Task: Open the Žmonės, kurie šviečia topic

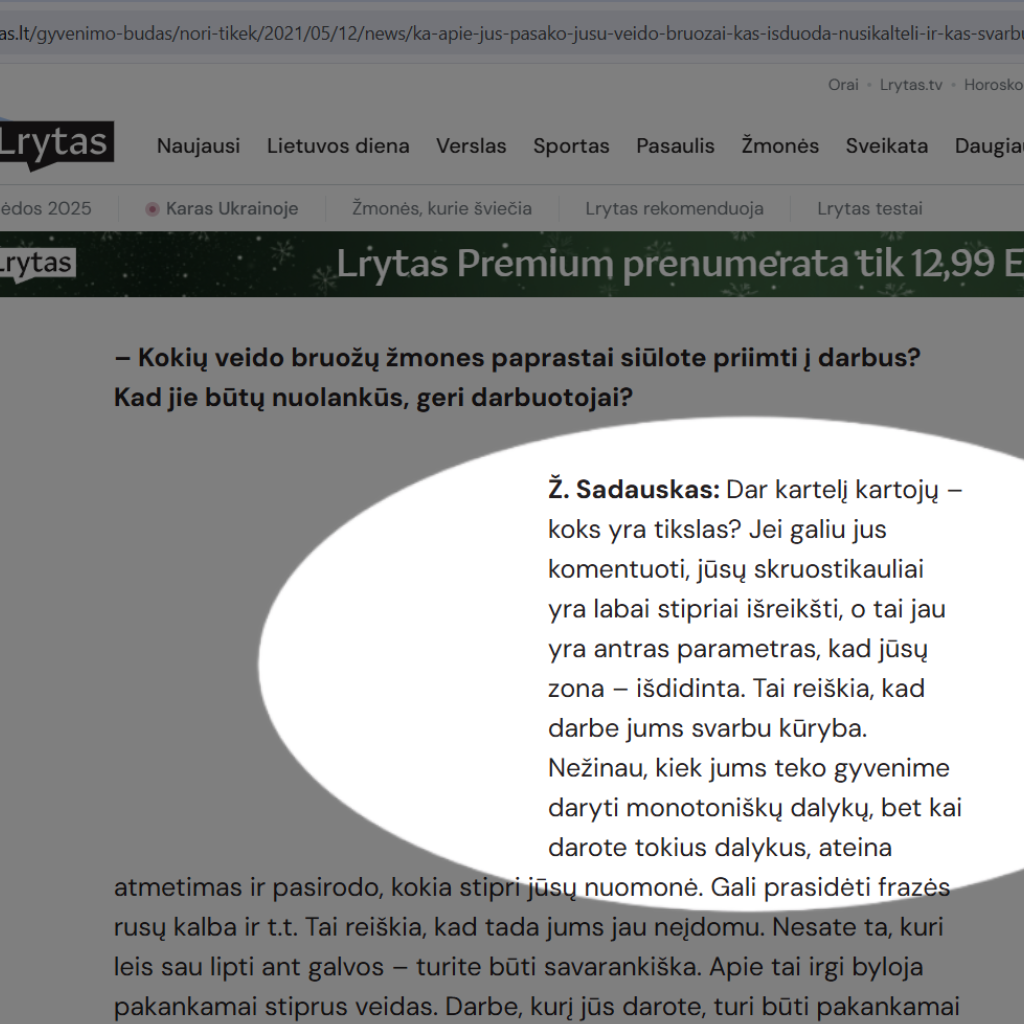Action: [442, 209]
